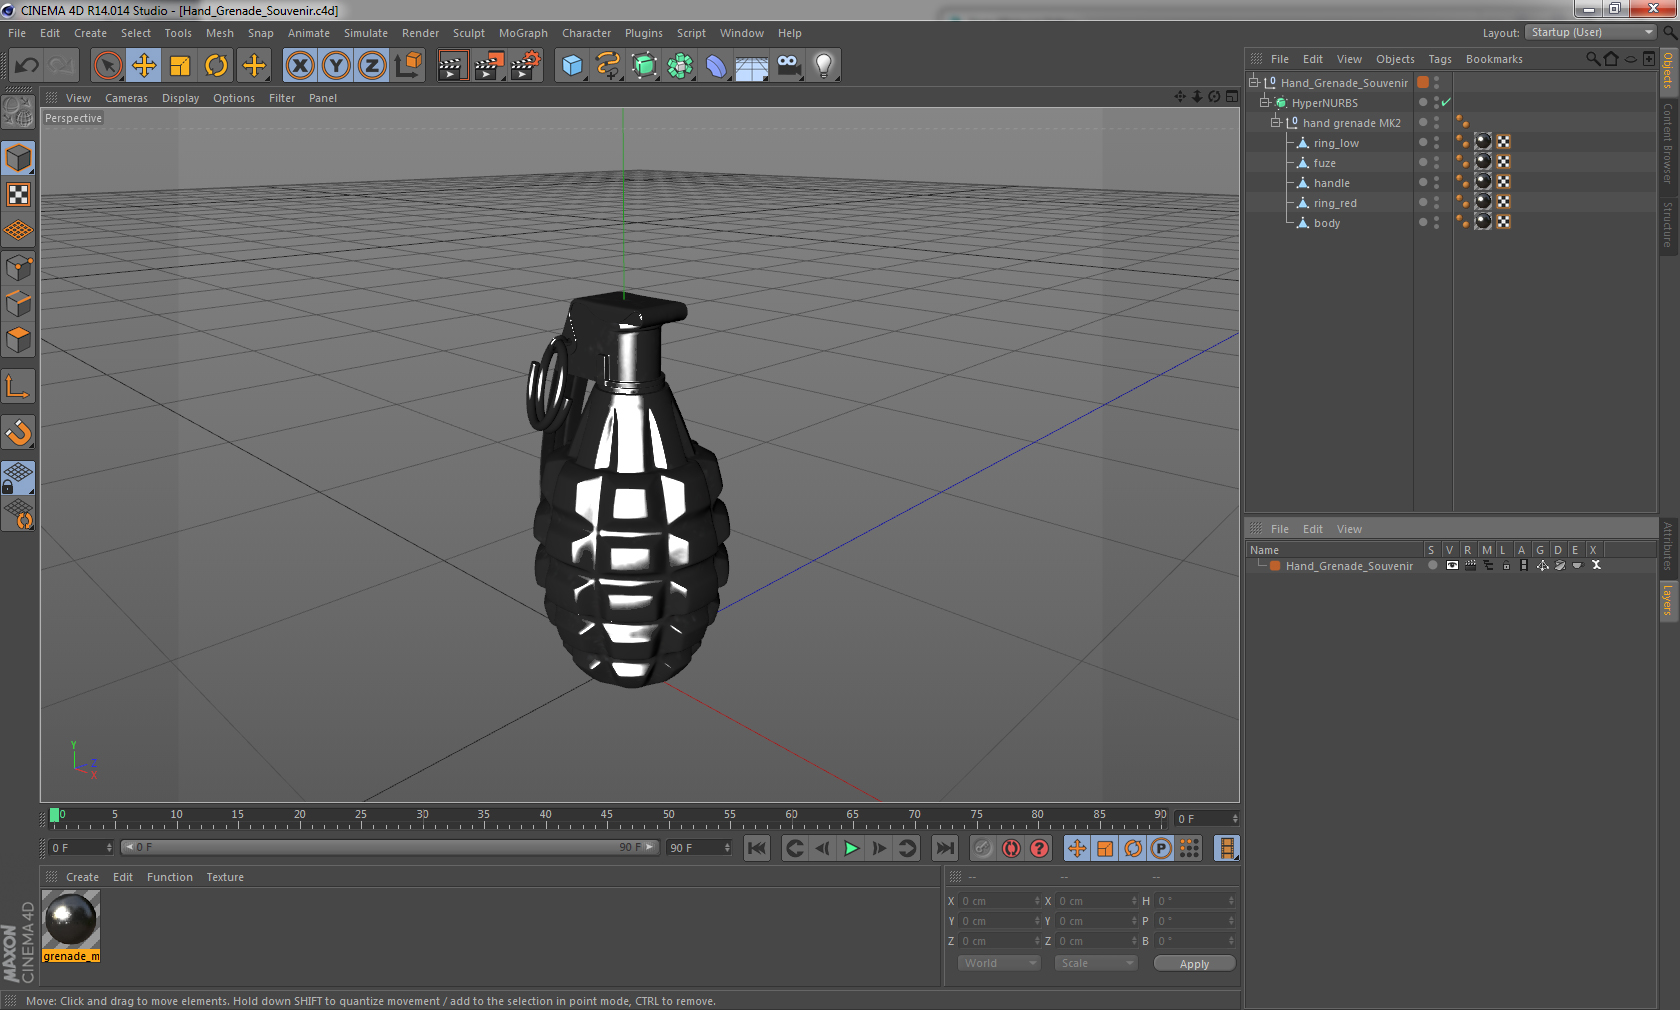Select the ring_red object
Image resolution: width=1680 pixels, height=1010 pixels.
[x=1335, y=203]
